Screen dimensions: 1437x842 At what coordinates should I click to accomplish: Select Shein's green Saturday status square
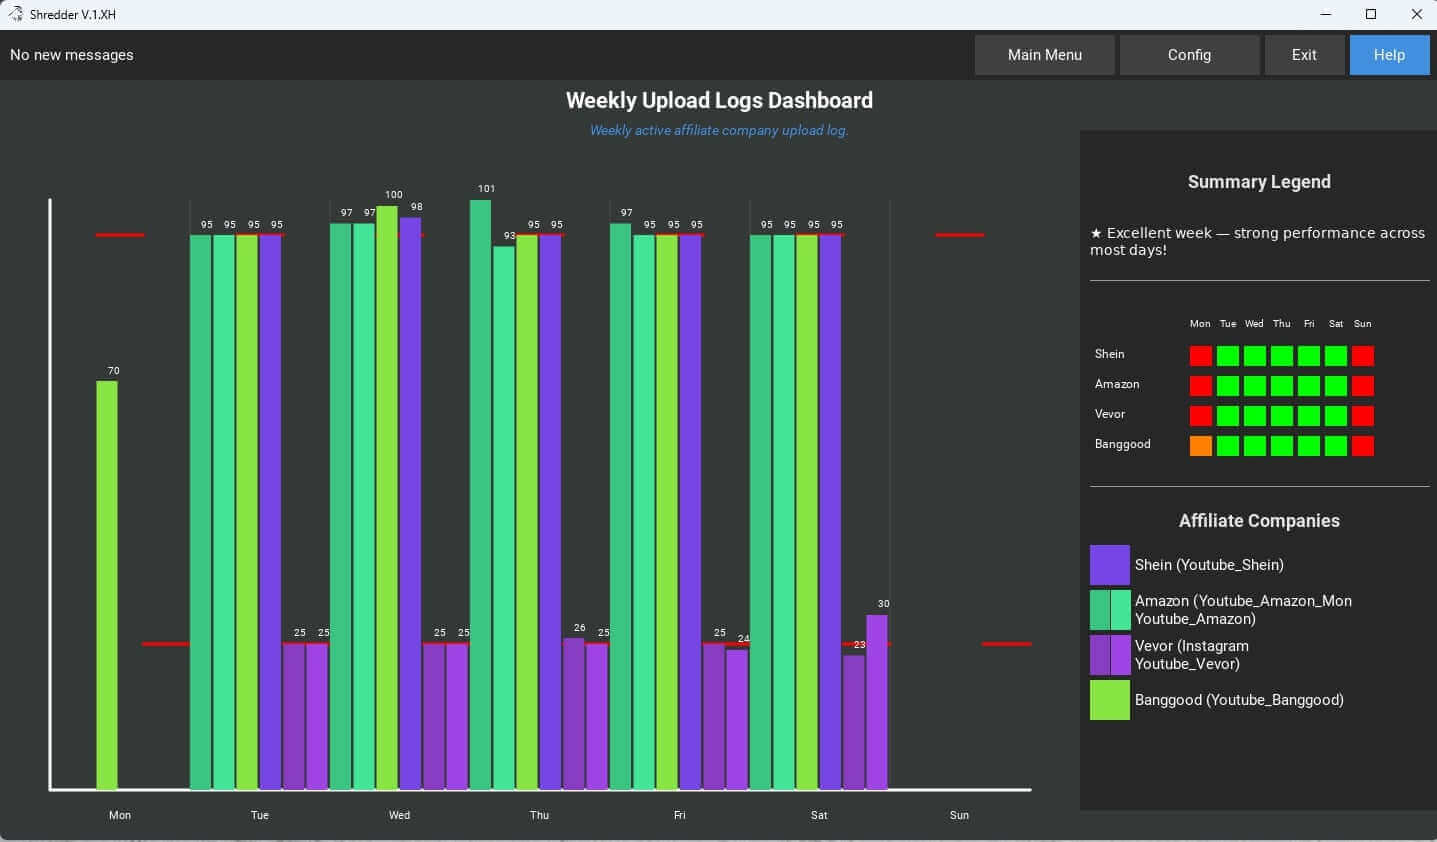point(1336,356)
